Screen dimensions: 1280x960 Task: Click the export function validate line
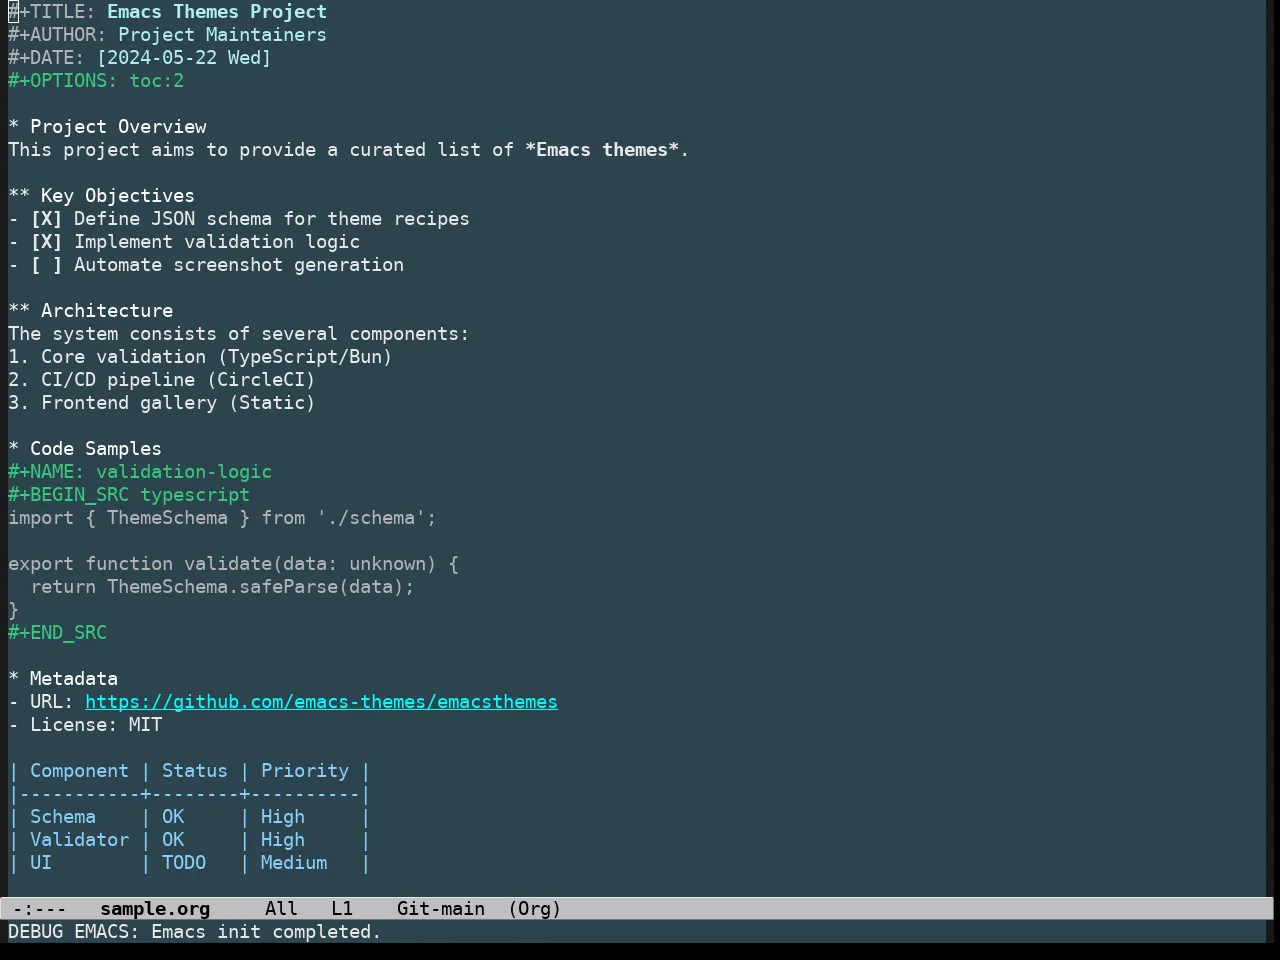click(x=233, y=564)
